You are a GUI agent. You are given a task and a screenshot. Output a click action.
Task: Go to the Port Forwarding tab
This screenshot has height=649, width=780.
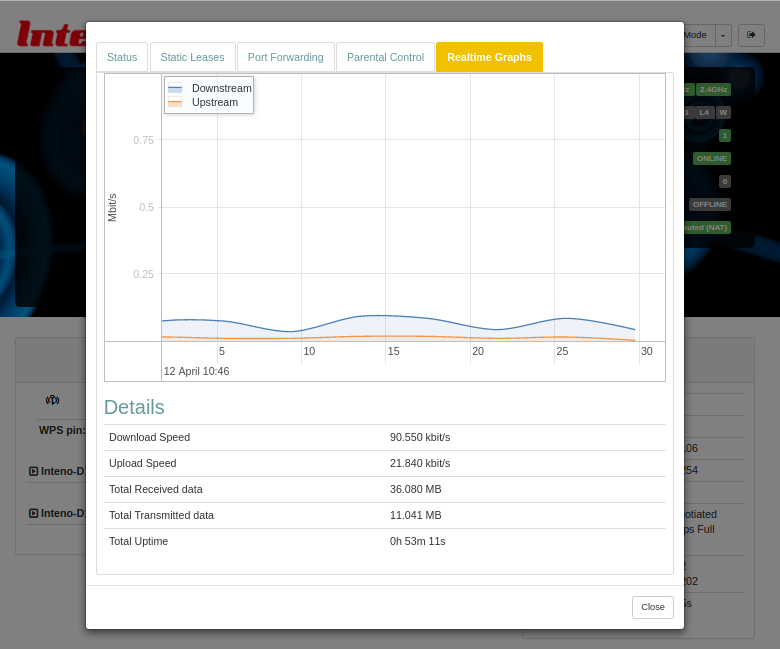click(x=286, y=57)
